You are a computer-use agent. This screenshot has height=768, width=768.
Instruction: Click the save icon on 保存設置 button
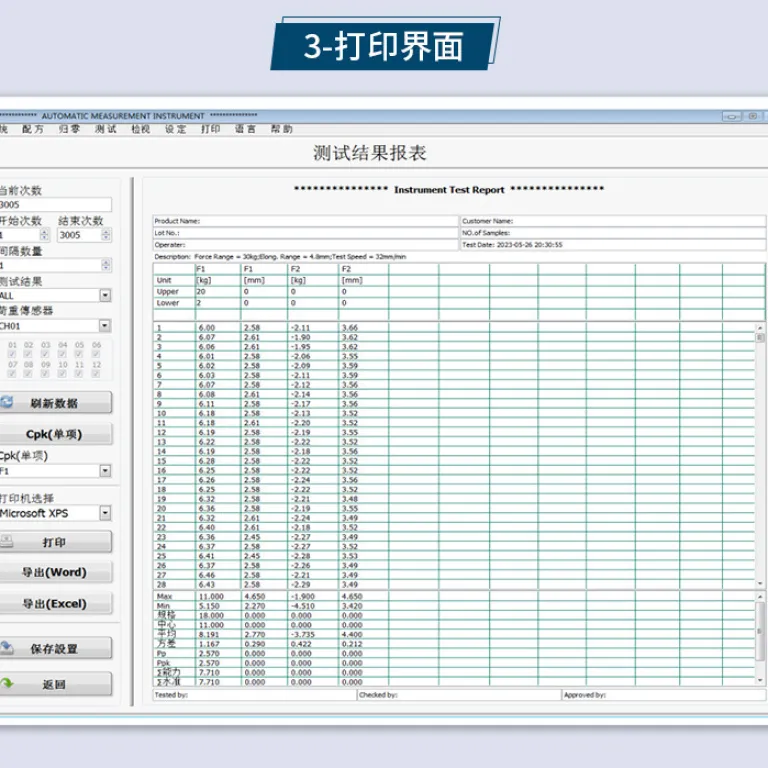click(6, 648)
